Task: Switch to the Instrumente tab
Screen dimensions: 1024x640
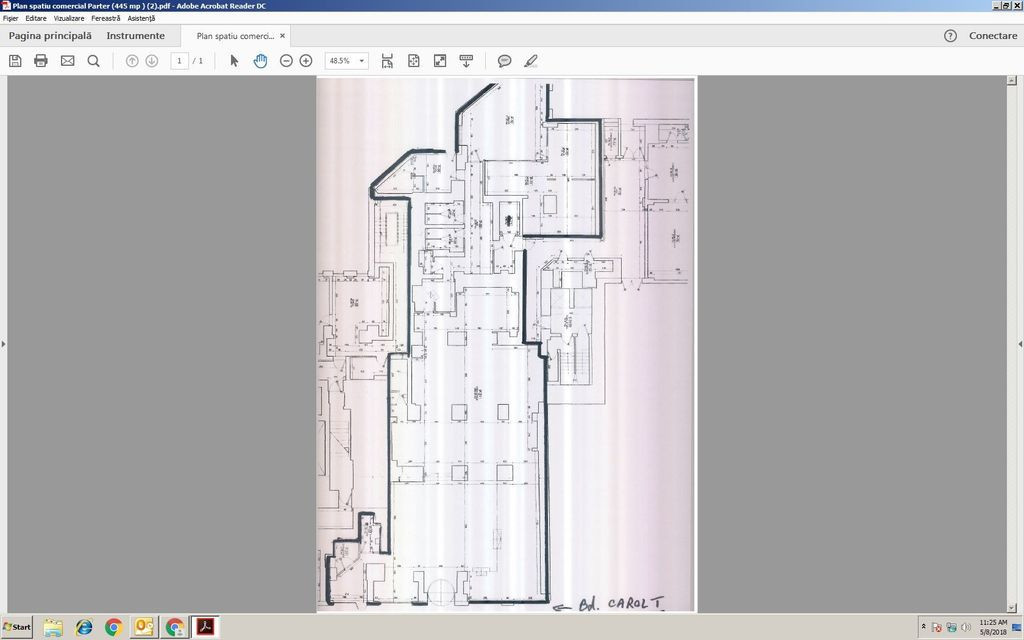Action: tap(135, 36)
